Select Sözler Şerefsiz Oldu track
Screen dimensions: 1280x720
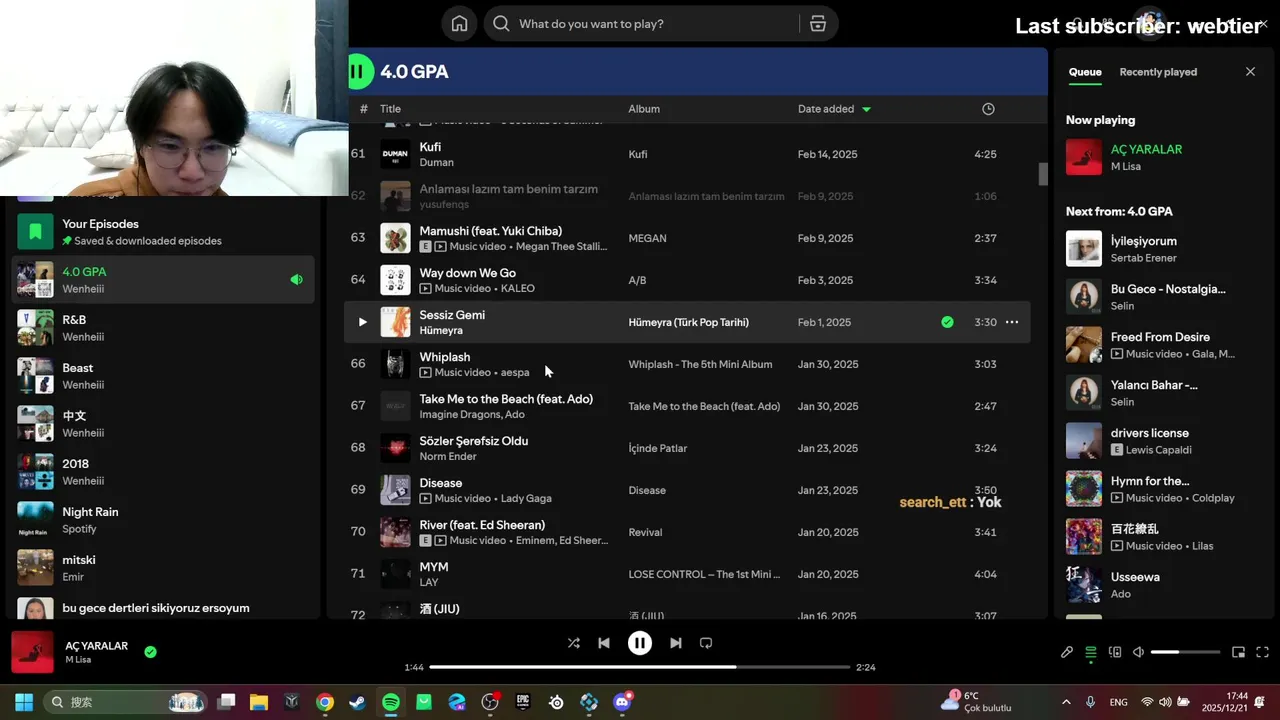473,441
